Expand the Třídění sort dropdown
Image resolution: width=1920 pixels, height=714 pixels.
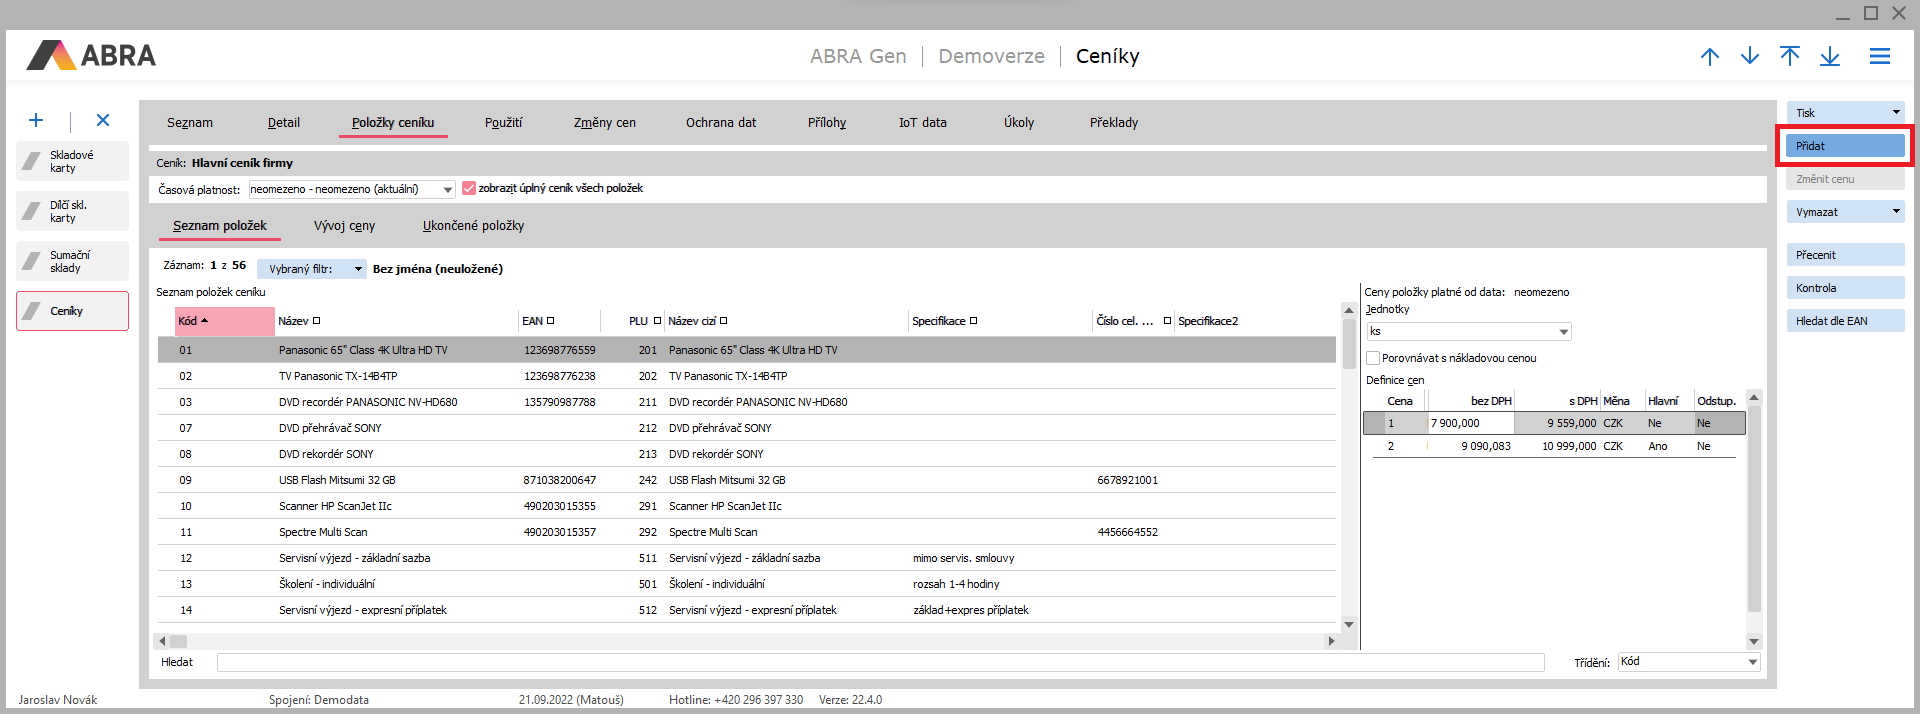(x=1752, y=662)
